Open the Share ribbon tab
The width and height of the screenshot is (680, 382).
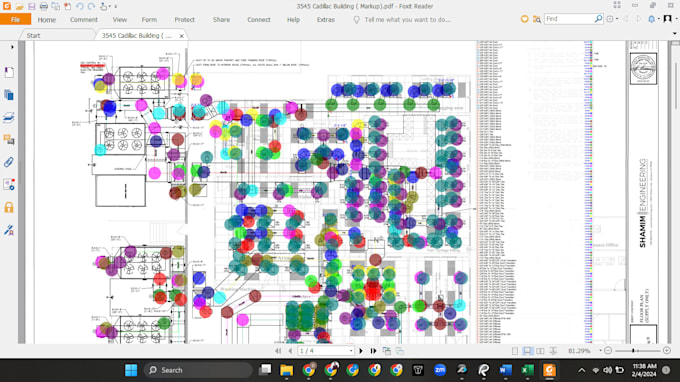(221, 20)
